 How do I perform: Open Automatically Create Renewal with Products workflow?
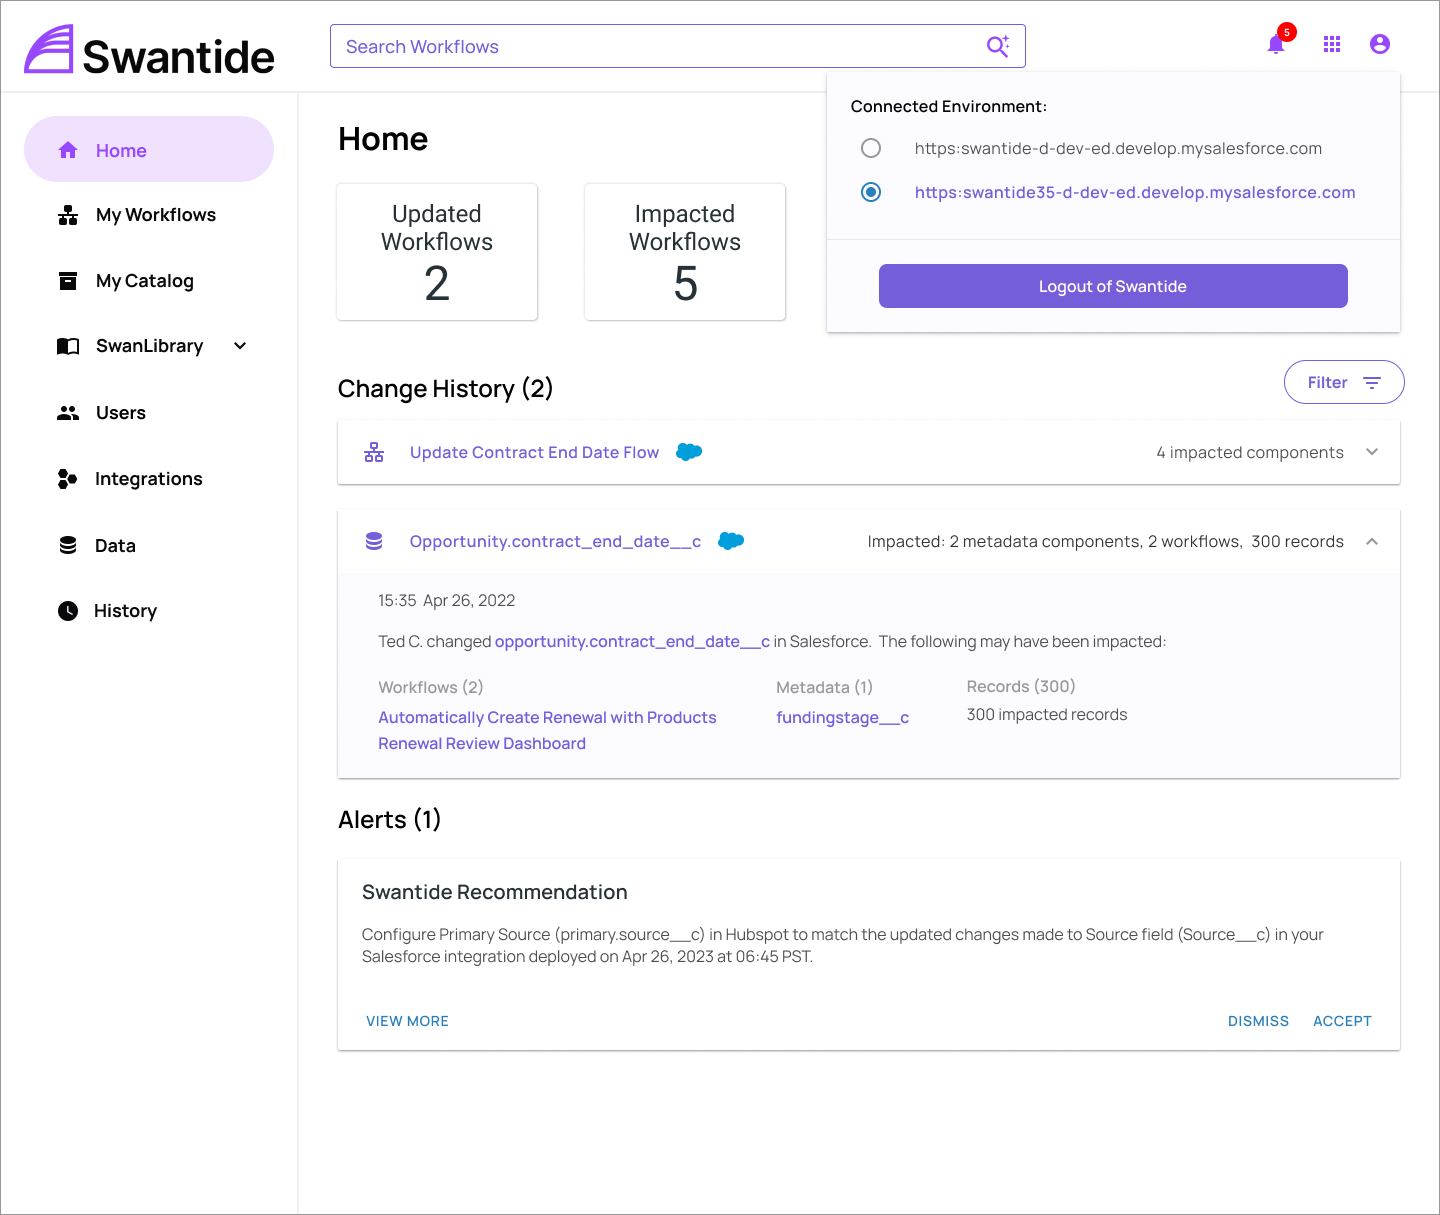tap(547, 717)
